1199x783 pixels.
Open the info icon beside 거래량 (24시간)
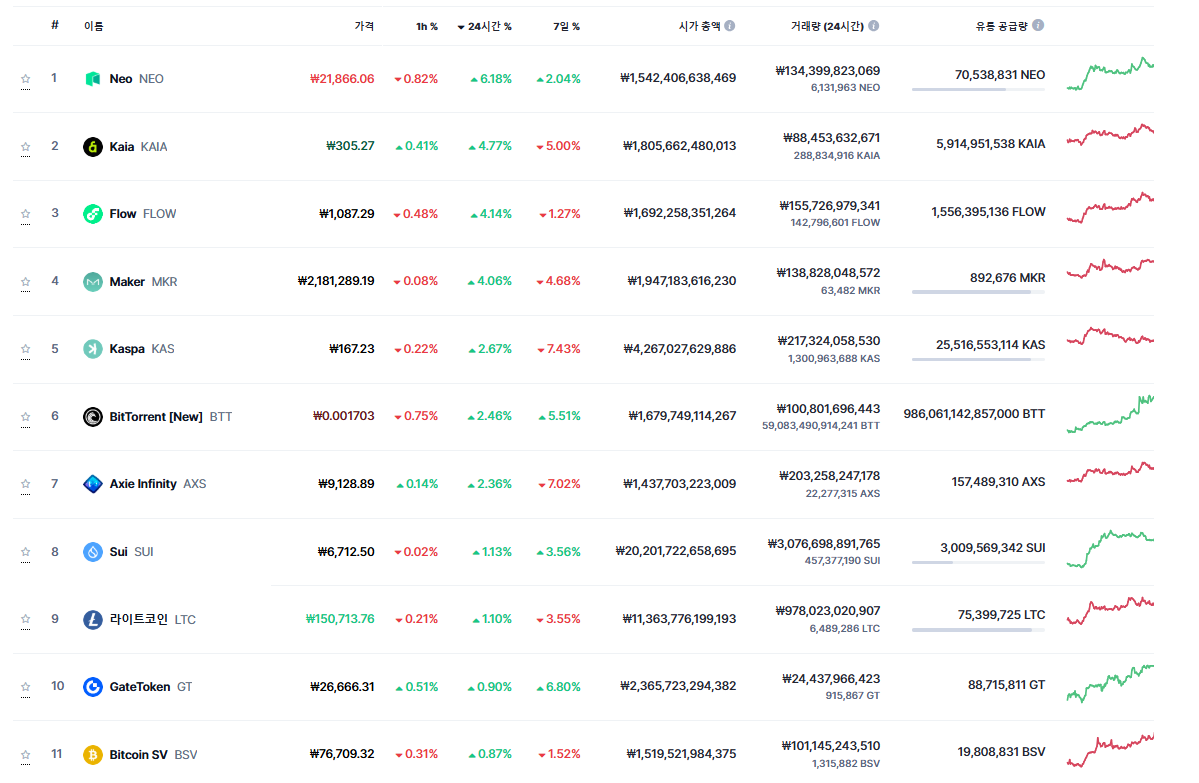[x=873, y=26]
